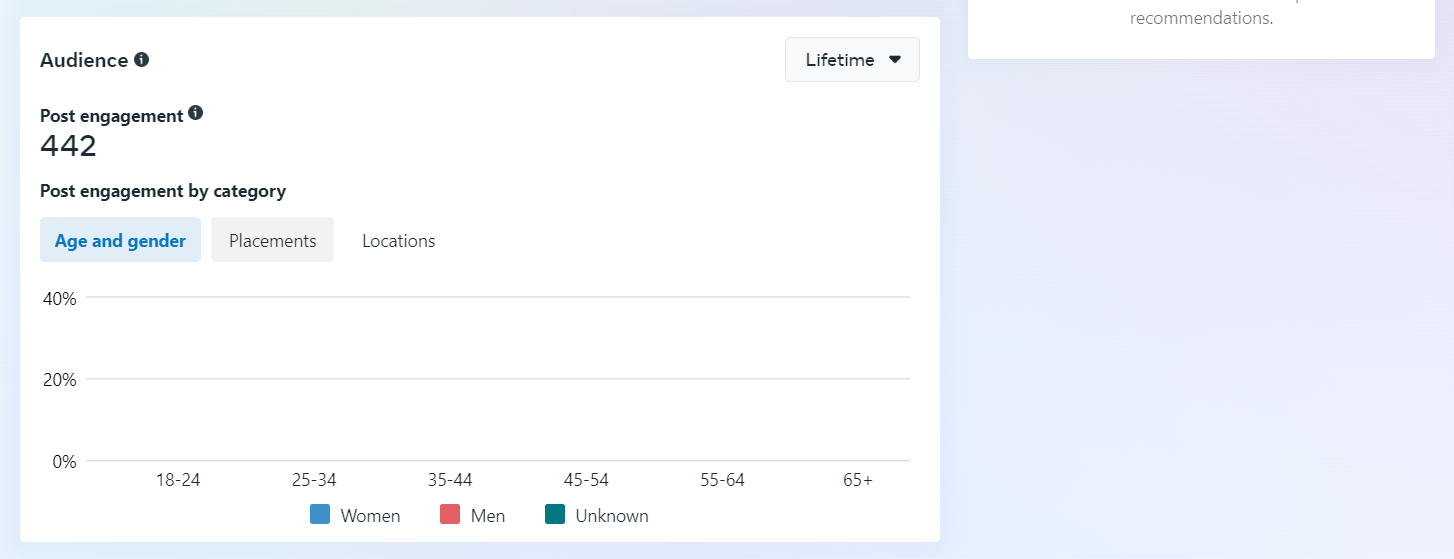Click the Post engagement info icon
This screenshot has height=559, width=1454.
[x=196, y=113]
